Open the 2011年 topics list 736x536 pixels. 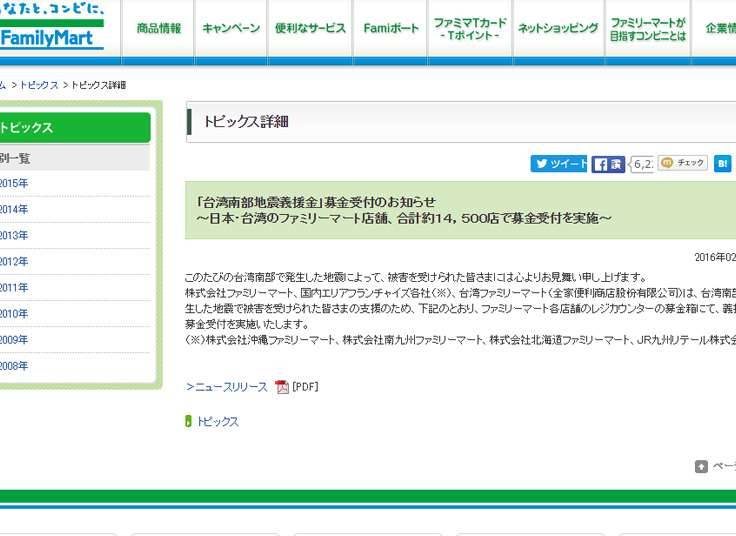click(14, 288)
